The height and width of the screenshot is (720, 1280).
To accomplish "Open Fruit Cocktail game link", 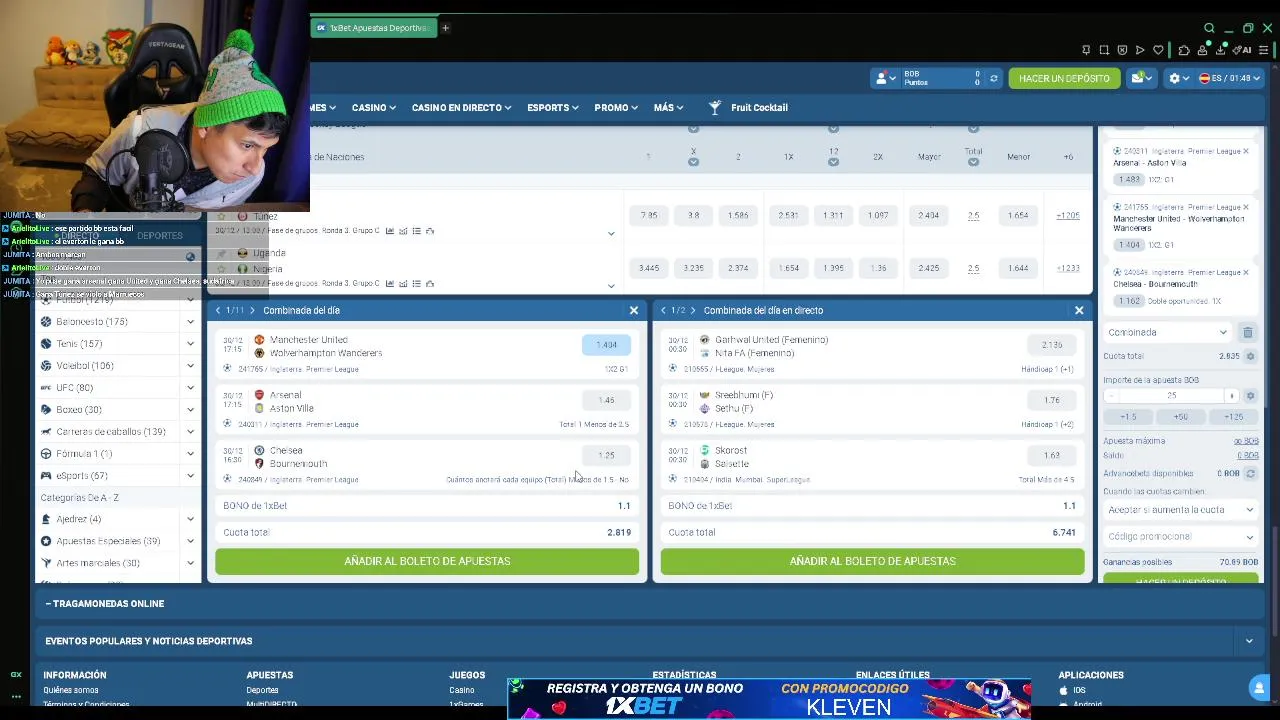I will [x=749, y=108].
